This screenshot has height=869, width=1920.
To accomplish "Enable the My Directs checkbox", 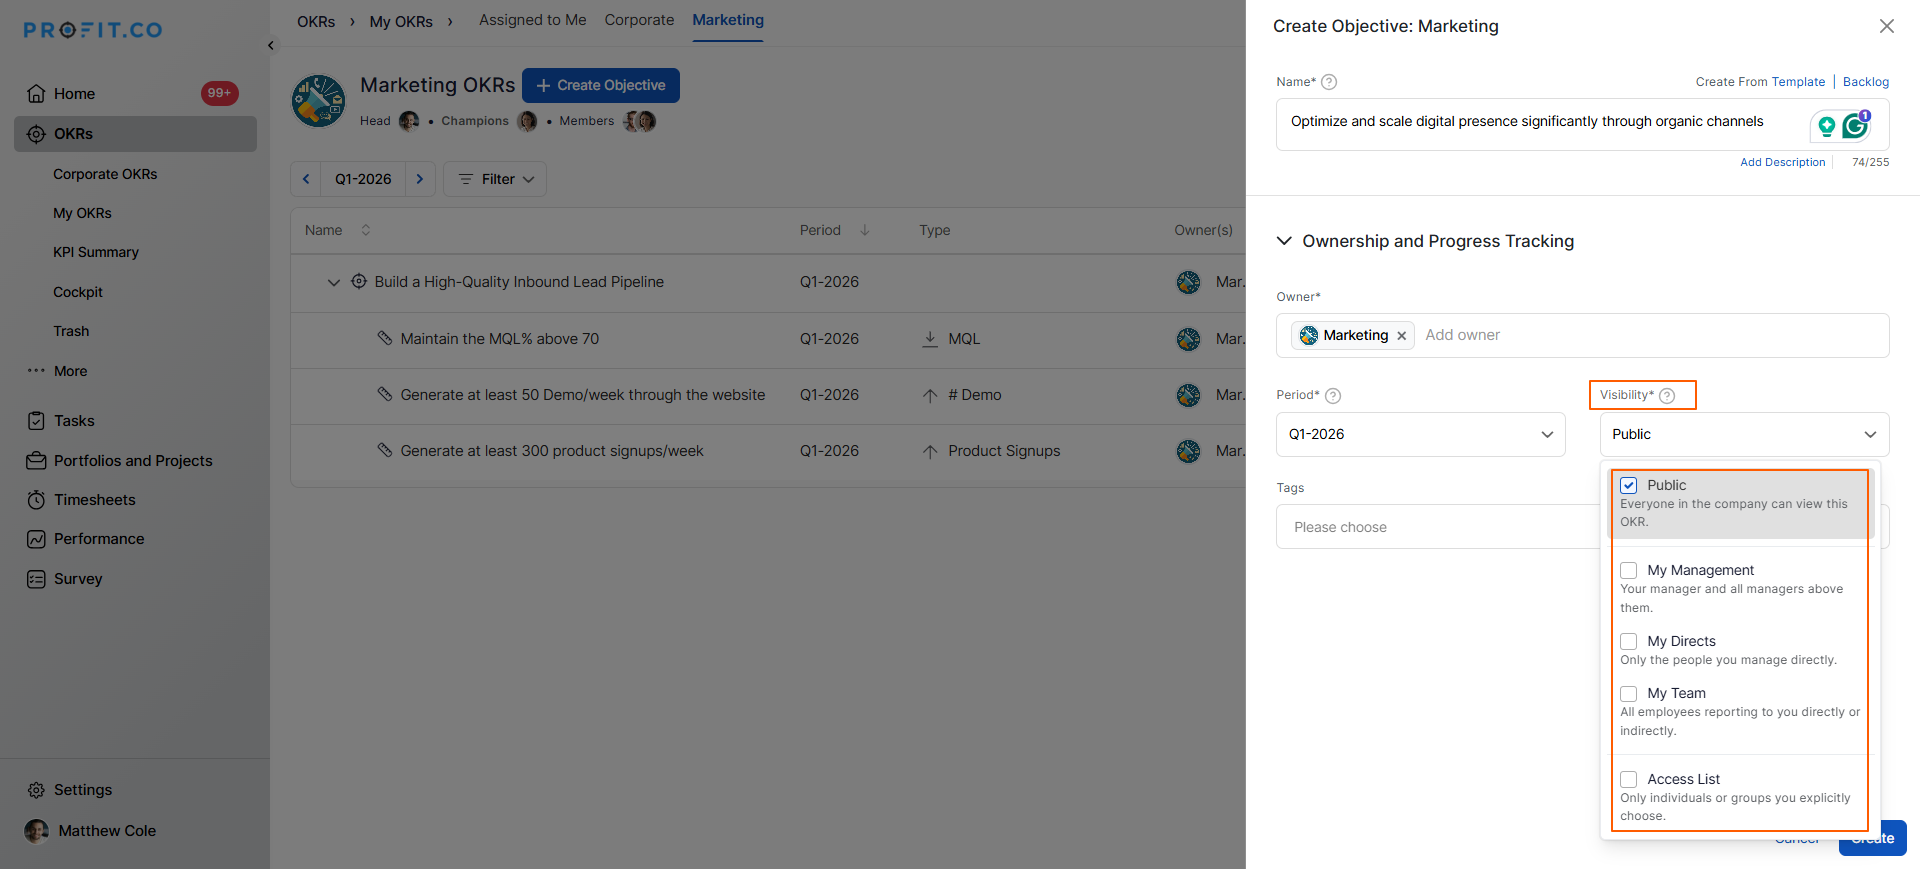I will [x=1629, y=641].
